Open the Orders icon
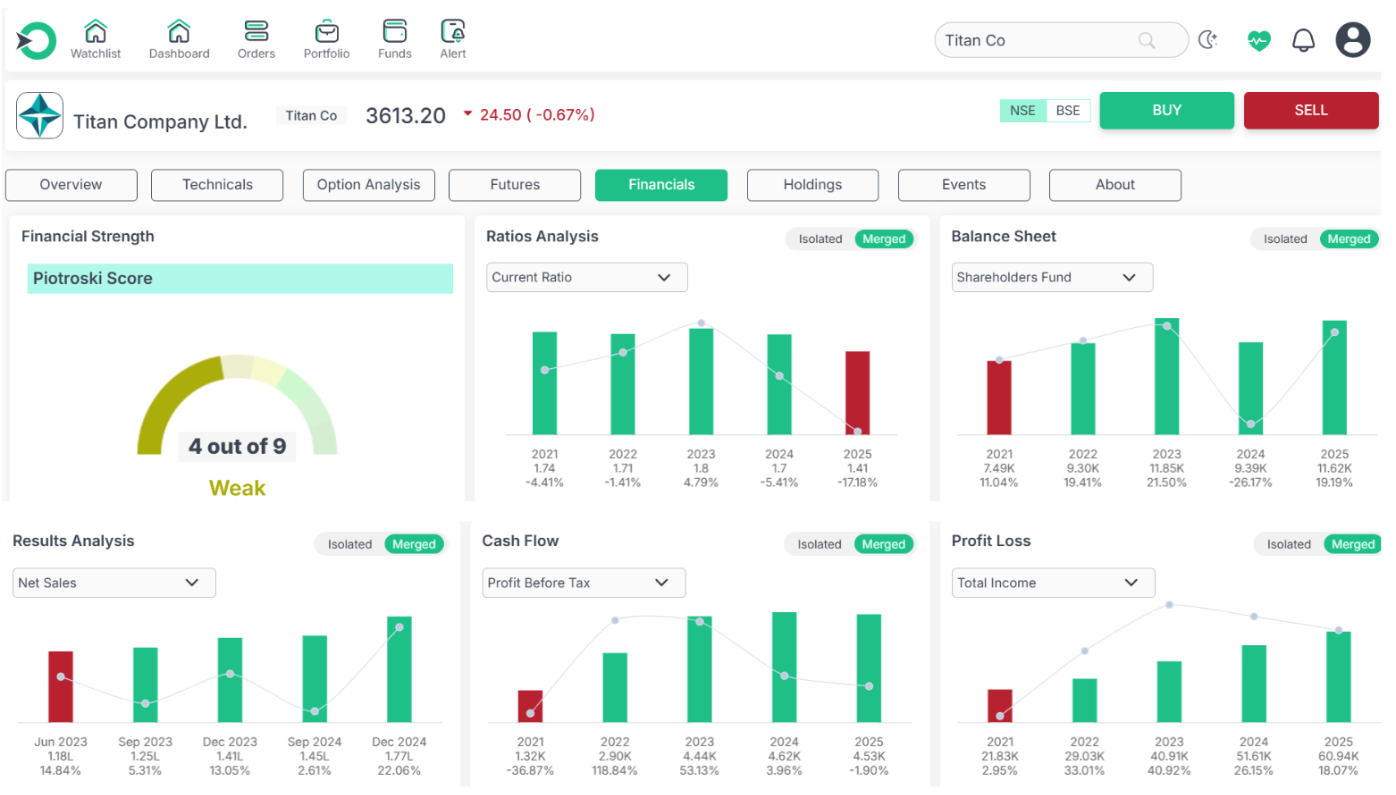This screenshot has height=795, width=1396. pos(256,31)
